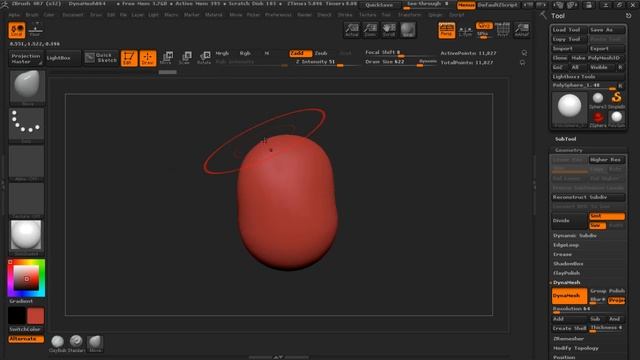Pick a color in the color picker square

pos(26,278)
